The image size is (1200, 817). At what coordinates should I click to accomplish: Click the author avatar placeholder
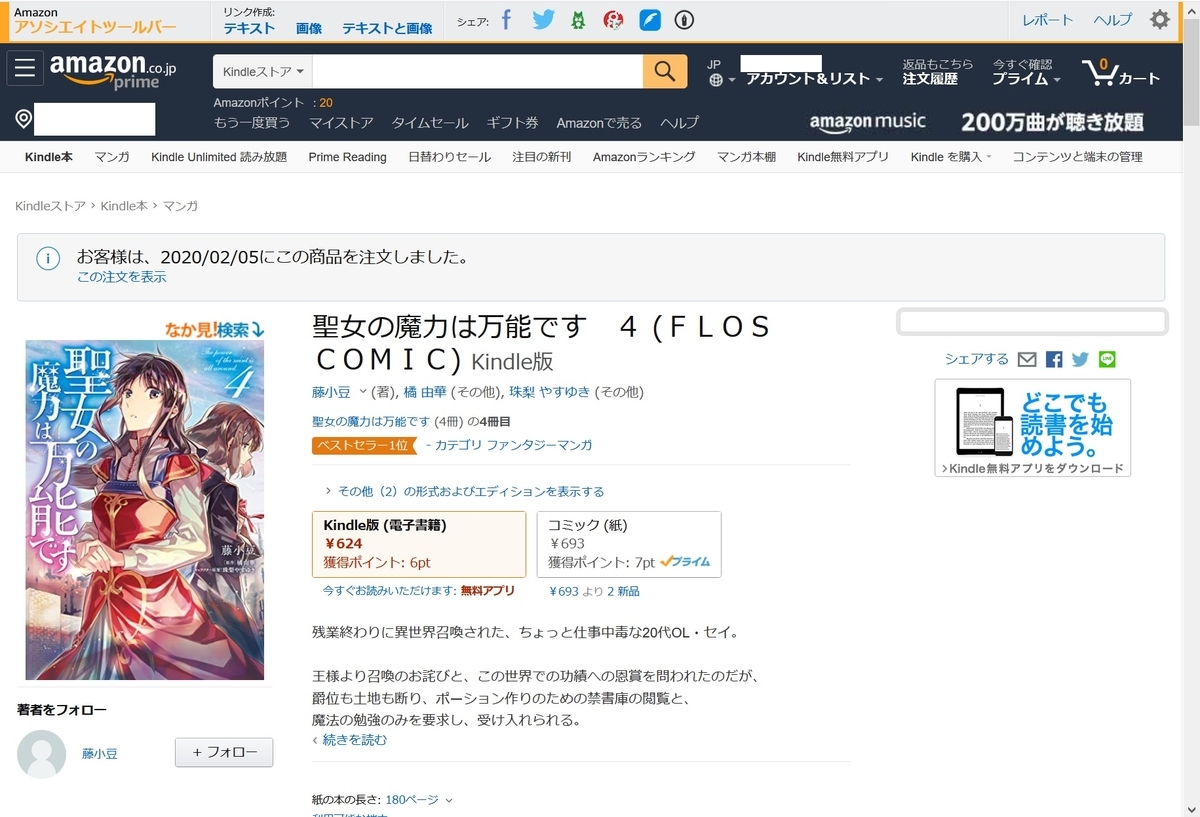point(42,753)
